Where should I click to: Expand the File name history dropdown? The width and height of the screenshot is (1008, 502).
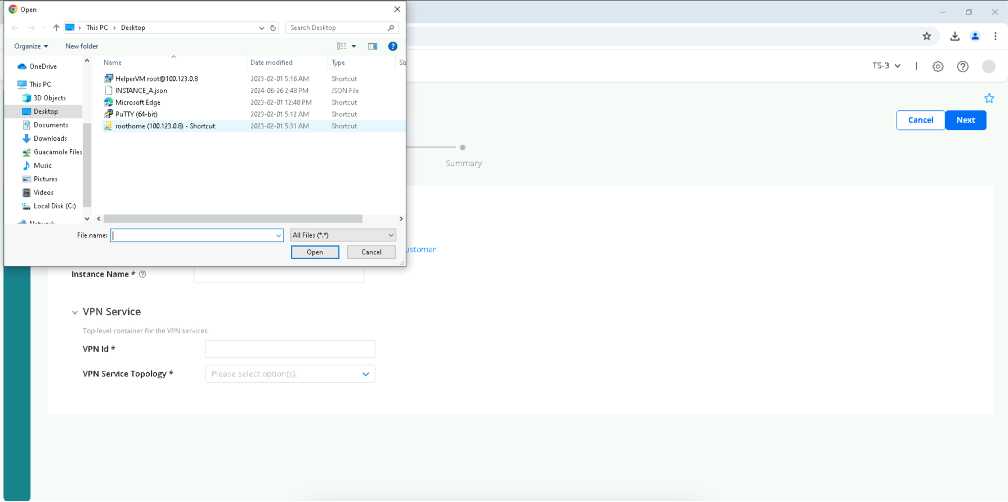pyautogui.click(x=279, y=235)
